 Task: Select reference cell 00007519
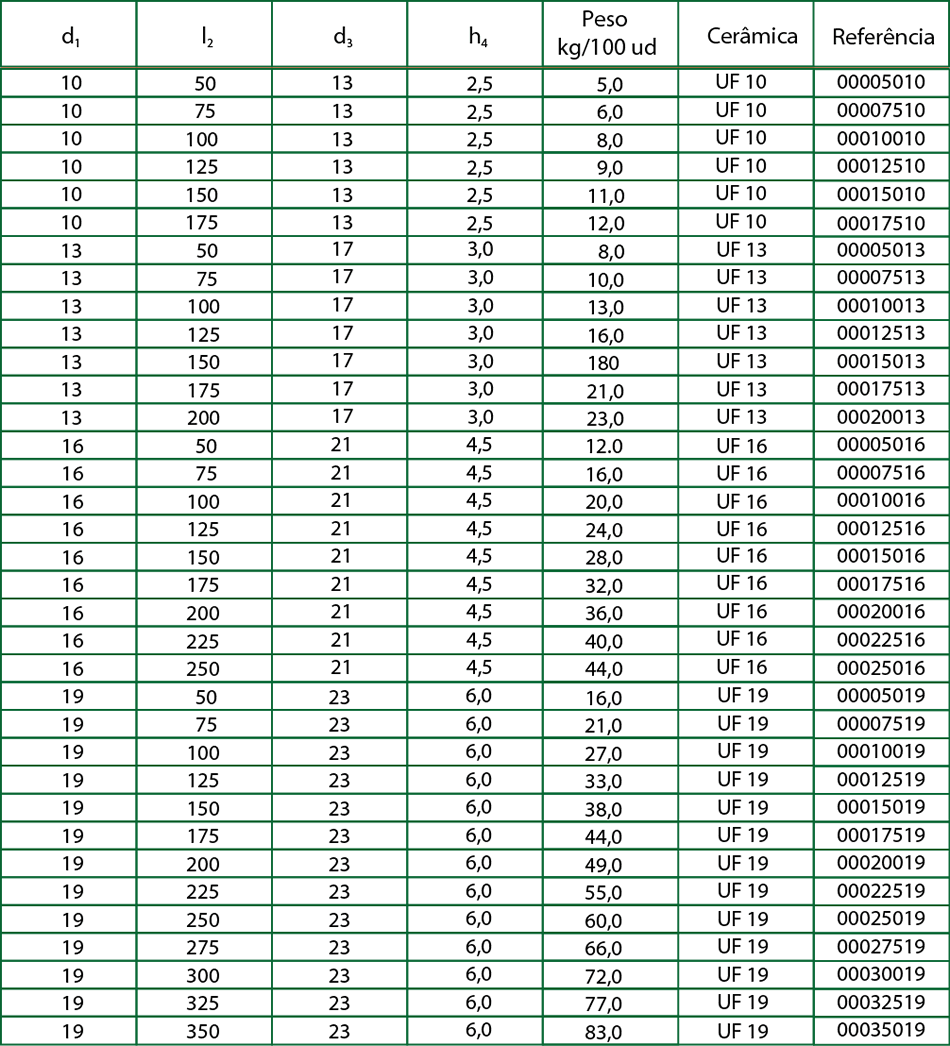click(x=881, y=724)
